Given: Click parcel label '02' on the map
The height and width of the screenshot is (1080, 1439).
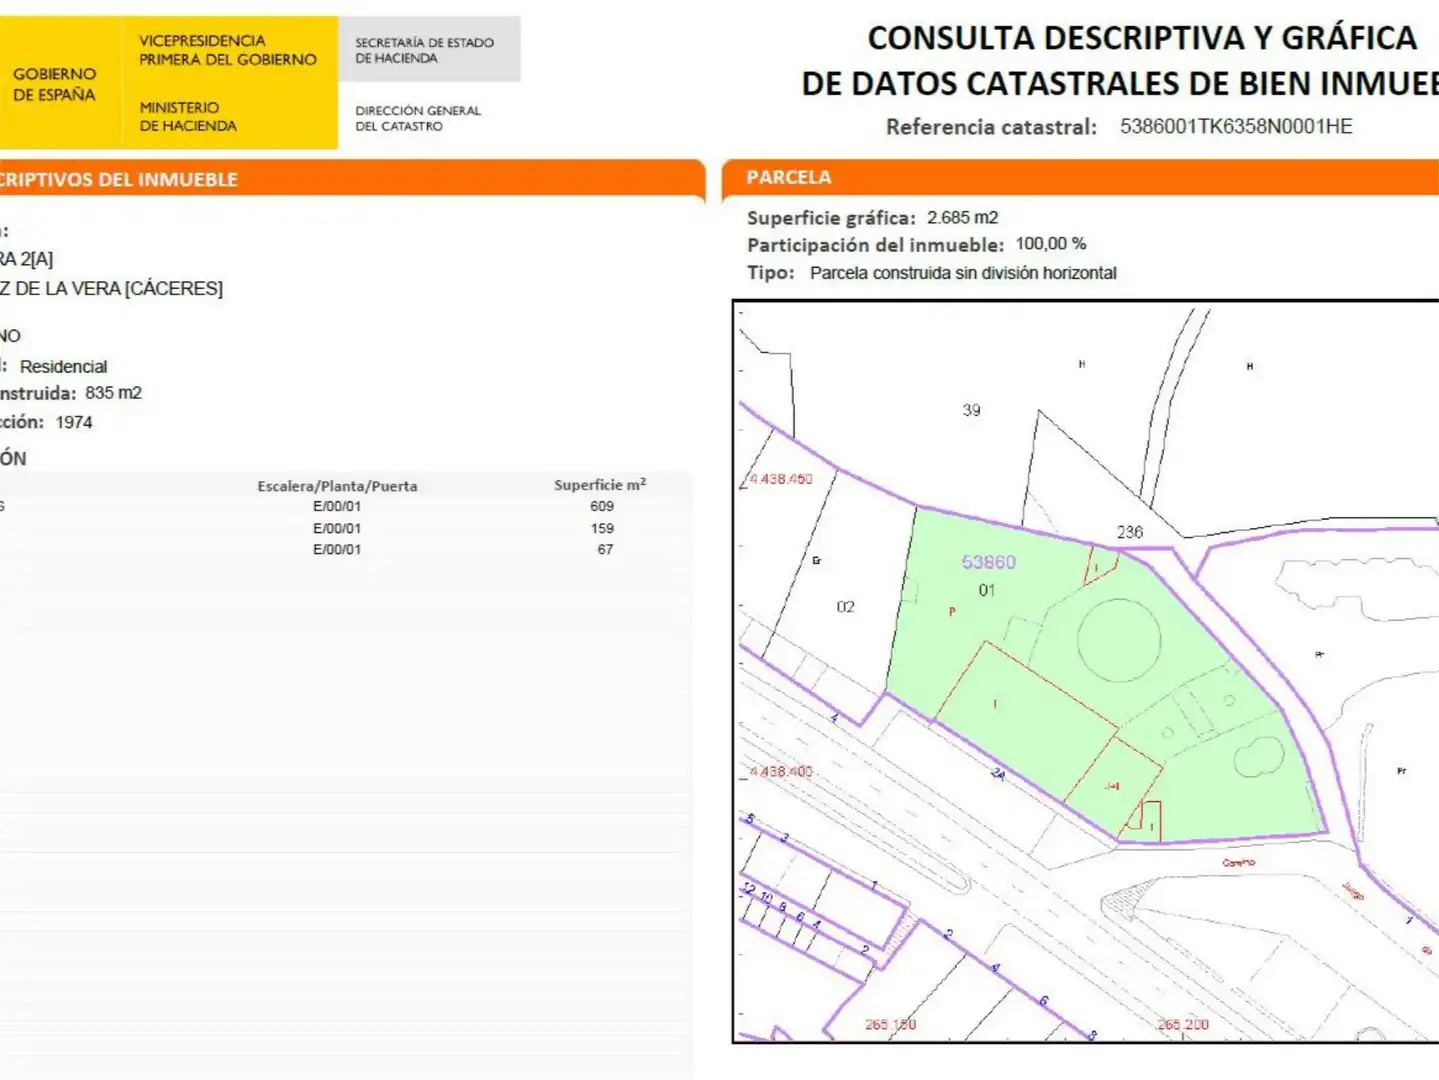Looking at the screenshot, I should click(845, 607).
